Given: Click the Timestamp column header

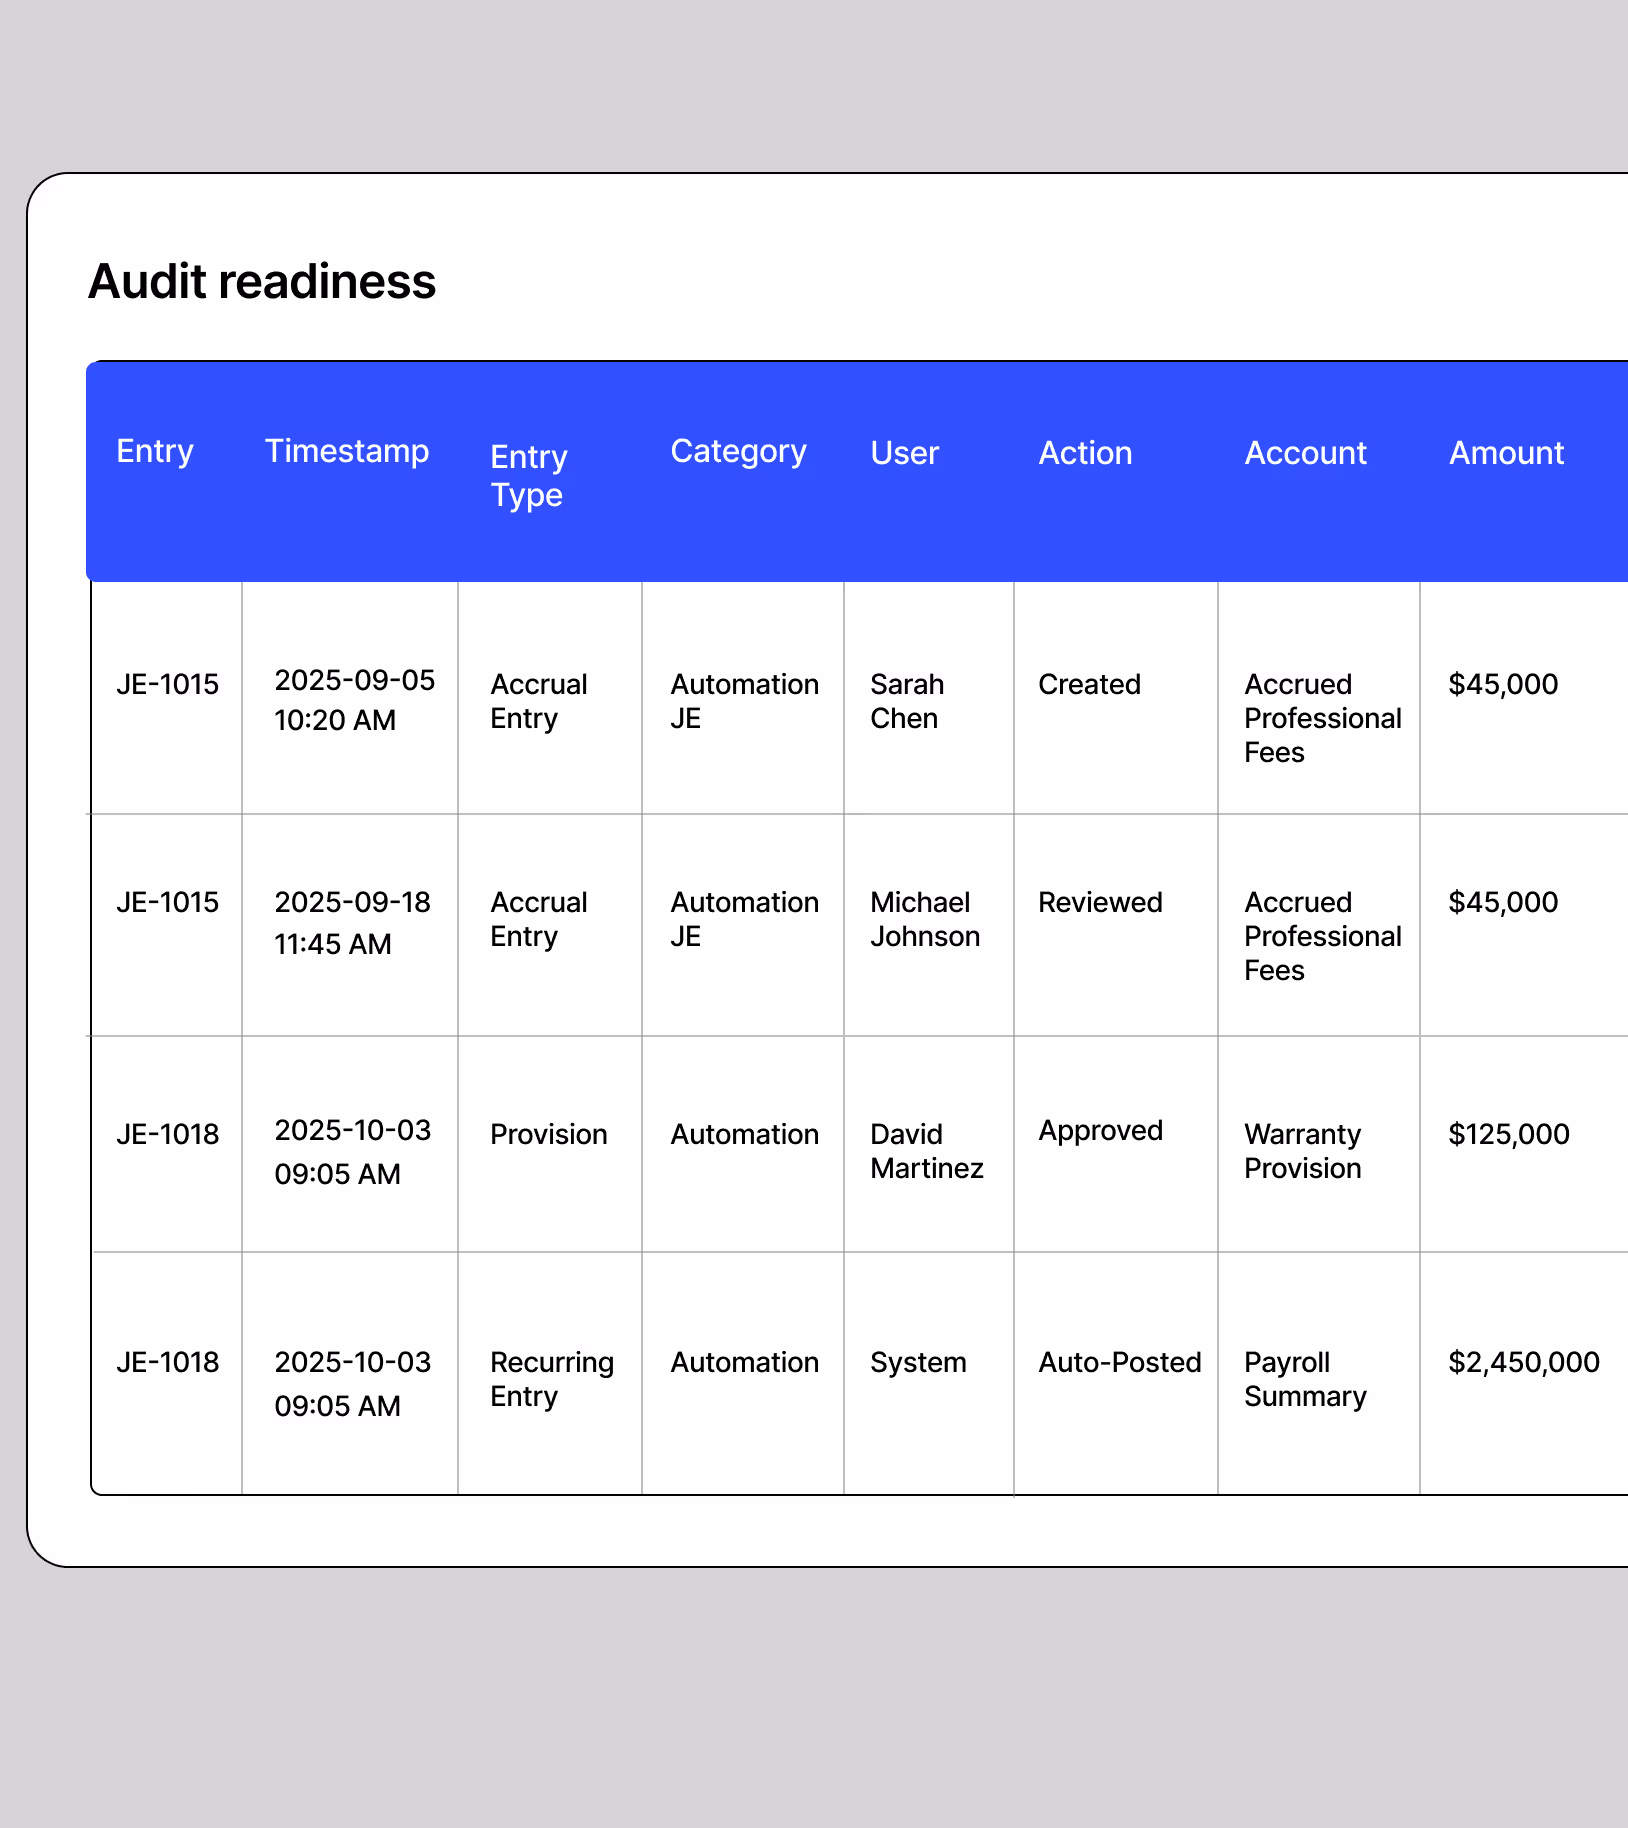Looking at the screenshot, I should [x=347, y=451].
